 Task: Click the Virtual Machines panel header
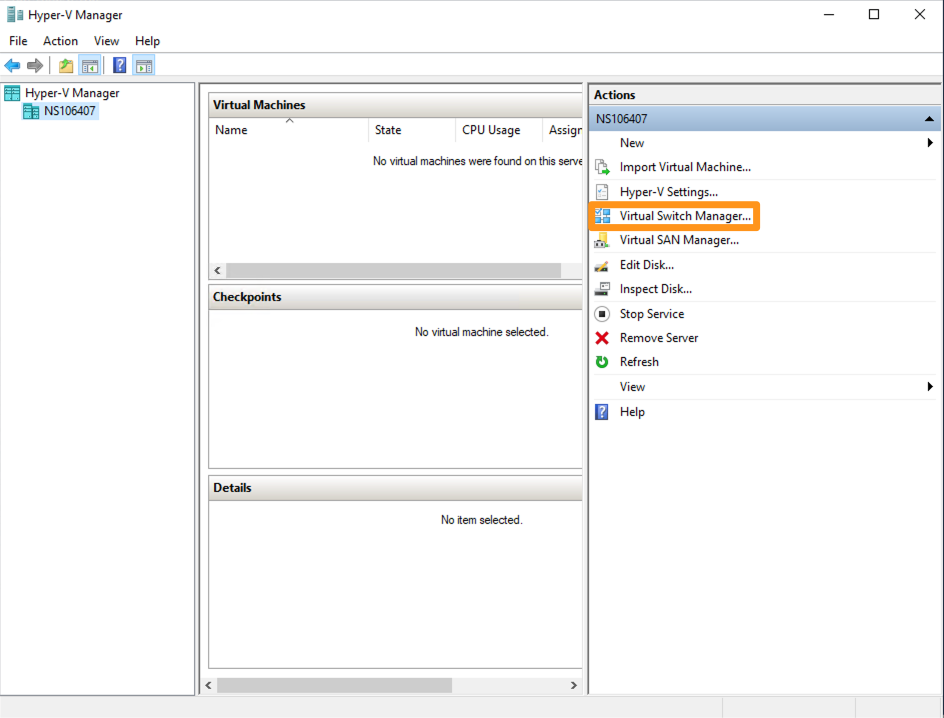click(396, 105)
